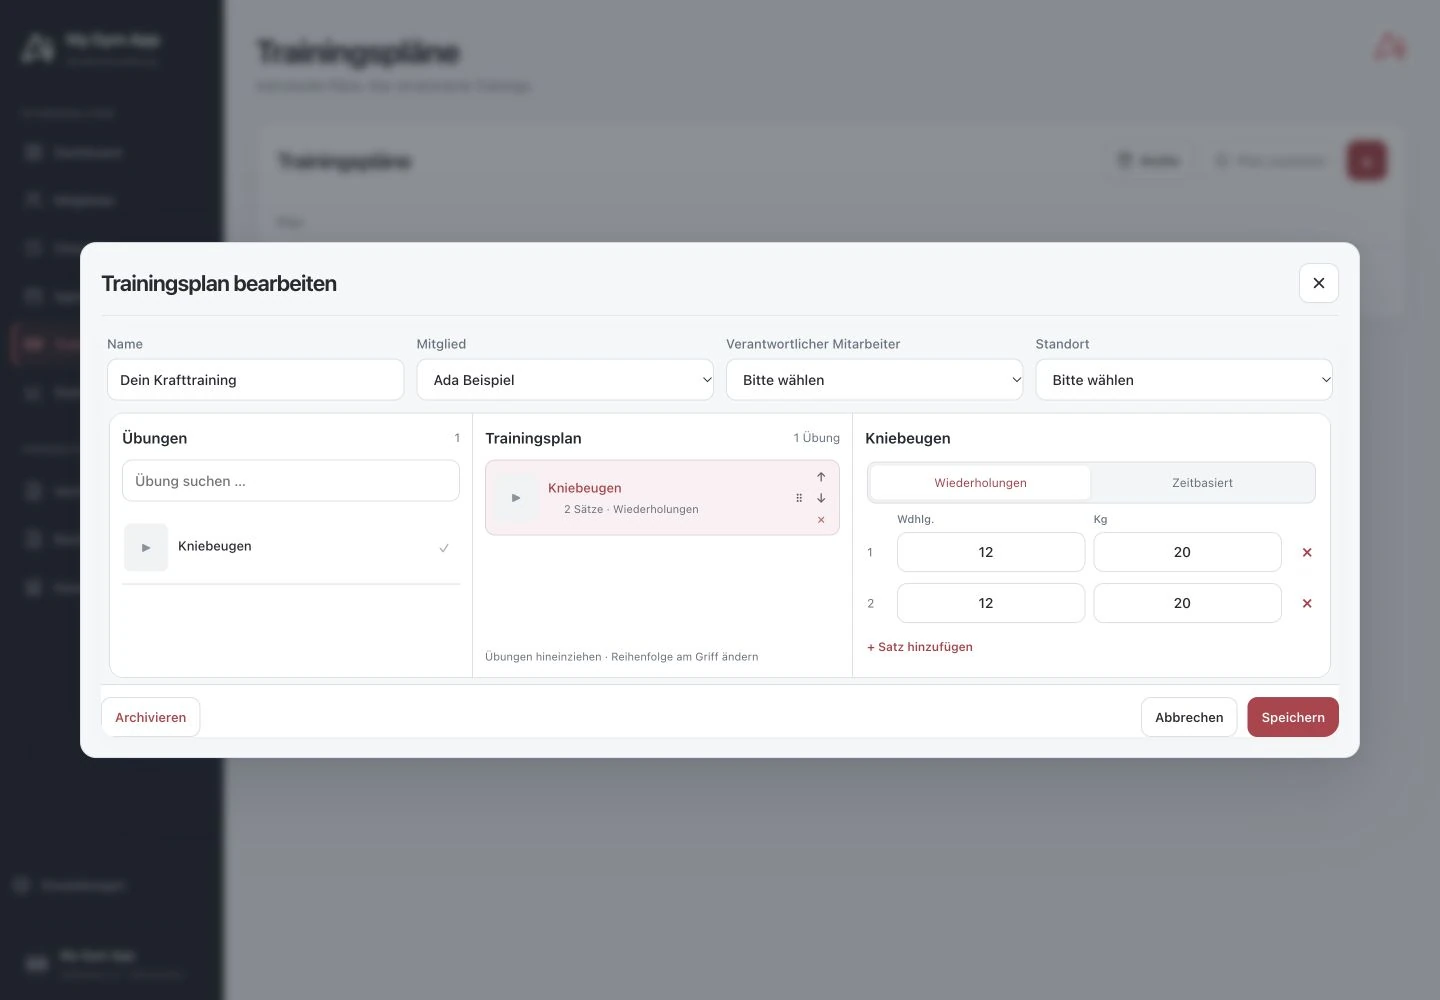Click the '2 Sätze · Wiederholungen' subtitle
This screenshot has height=1000, width=1440.
pyautogui.click(x=631, y=510)
